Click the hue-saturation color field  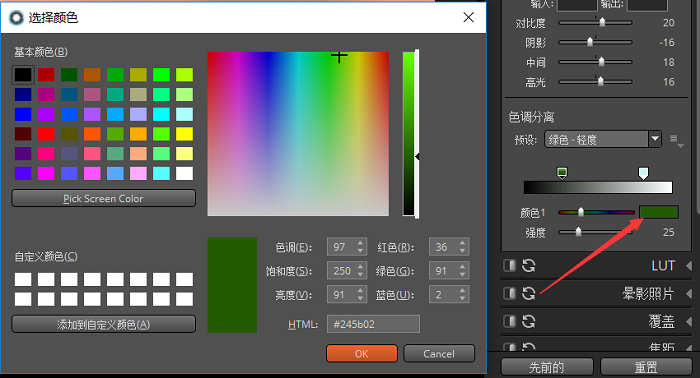point(298,133)
